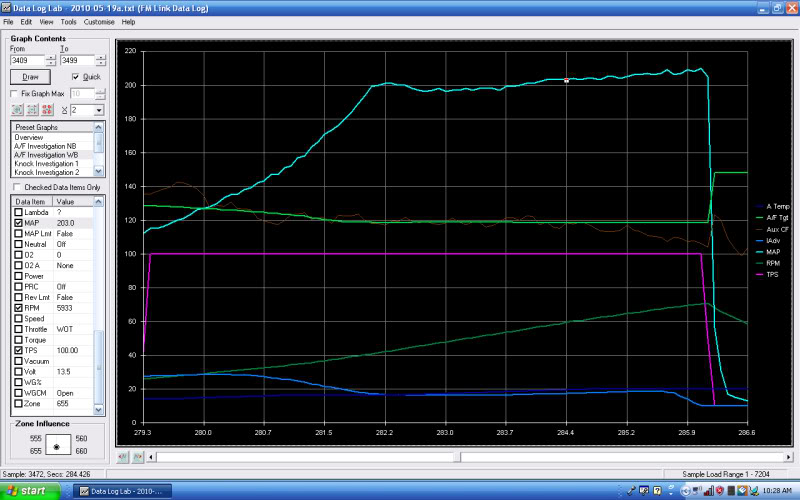
Task: Increment the From sample value spinner
Action: pyautogui.click(x=51, y=57)
